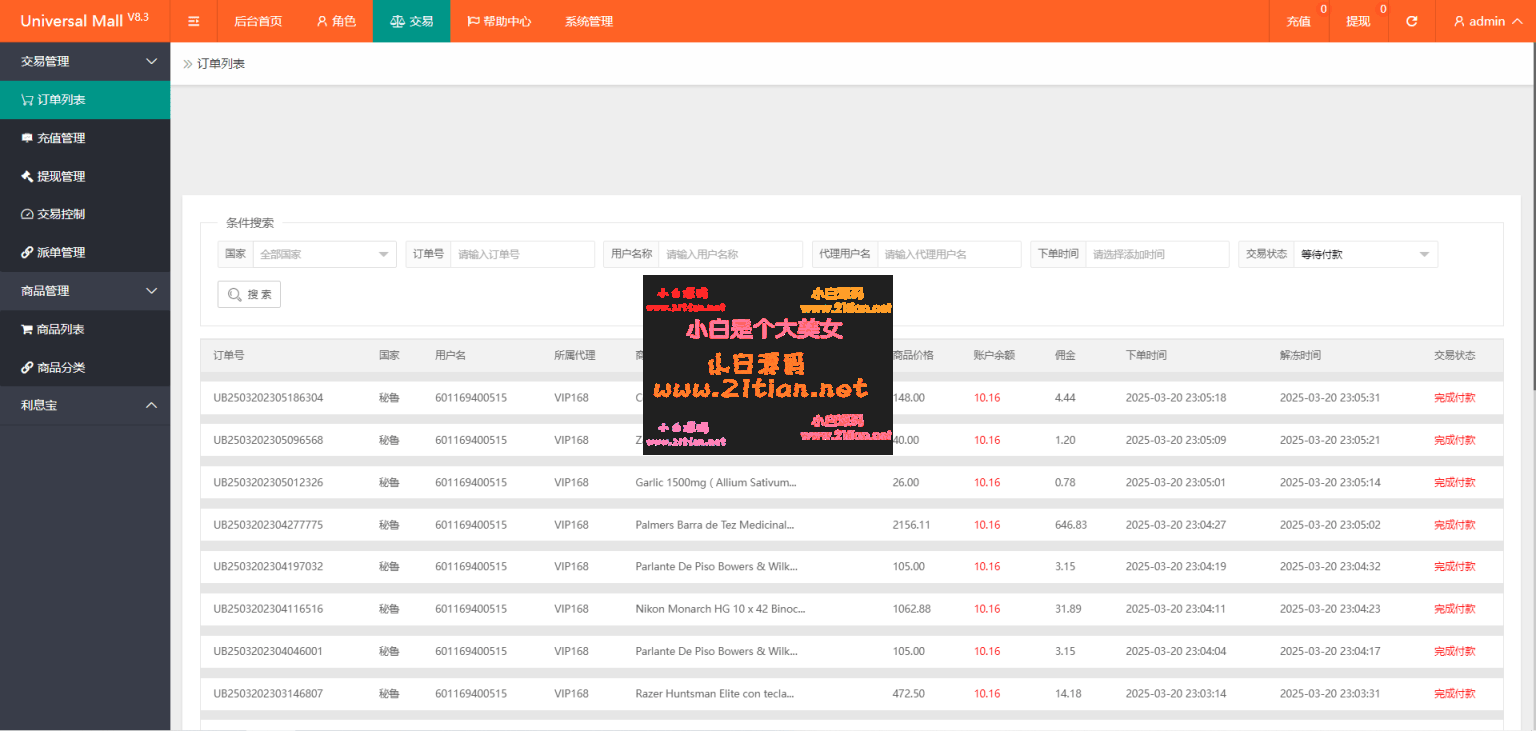This screenshot has width=1536, height=731.
Task: Open 商品列表 in the sidebar
Action: (x=85, y=329)
